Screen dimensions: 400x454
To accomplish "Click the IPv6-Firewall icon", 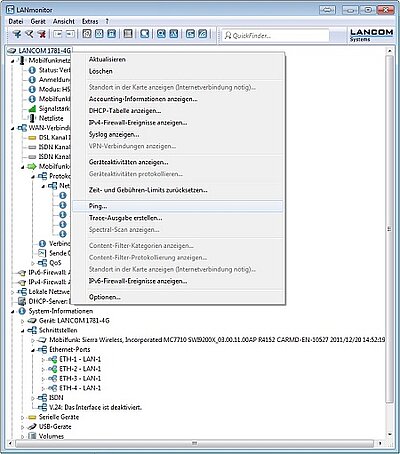I will tap(22, 273).
